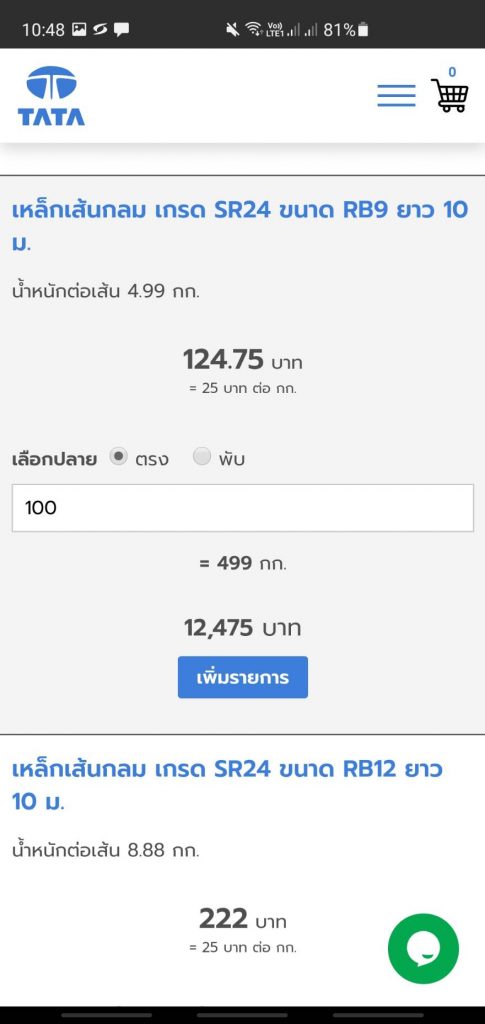
Task: Click the ตรง radio label text
Action: click(x=151, y=459)
